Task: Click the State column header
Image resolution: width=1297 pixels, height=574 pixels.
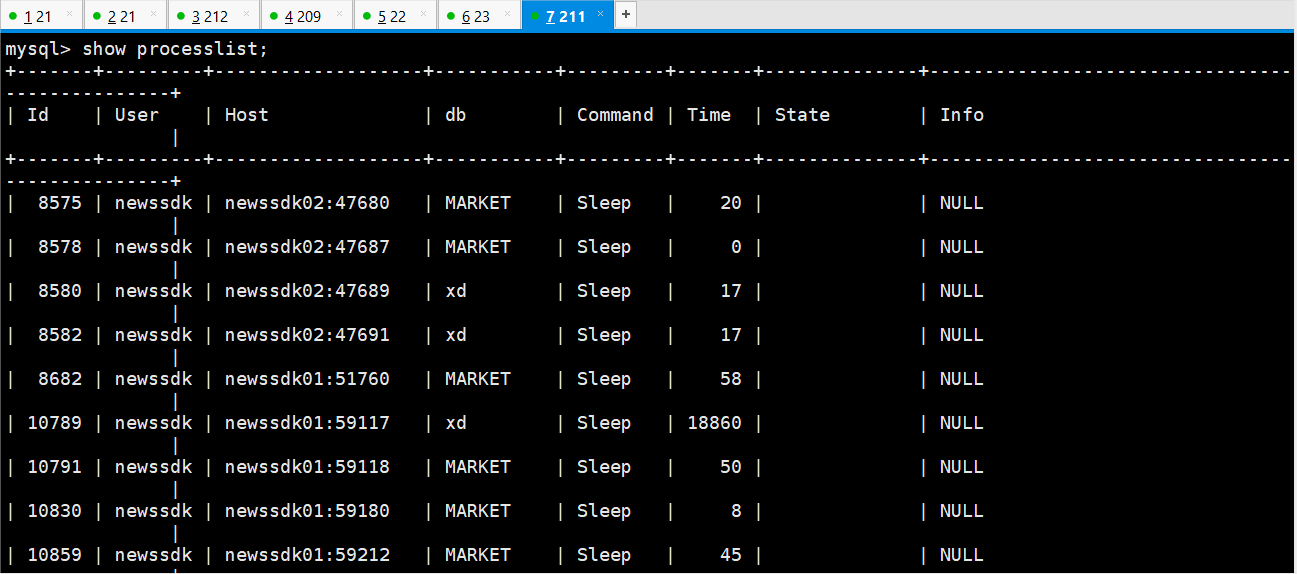Action: 802,115
